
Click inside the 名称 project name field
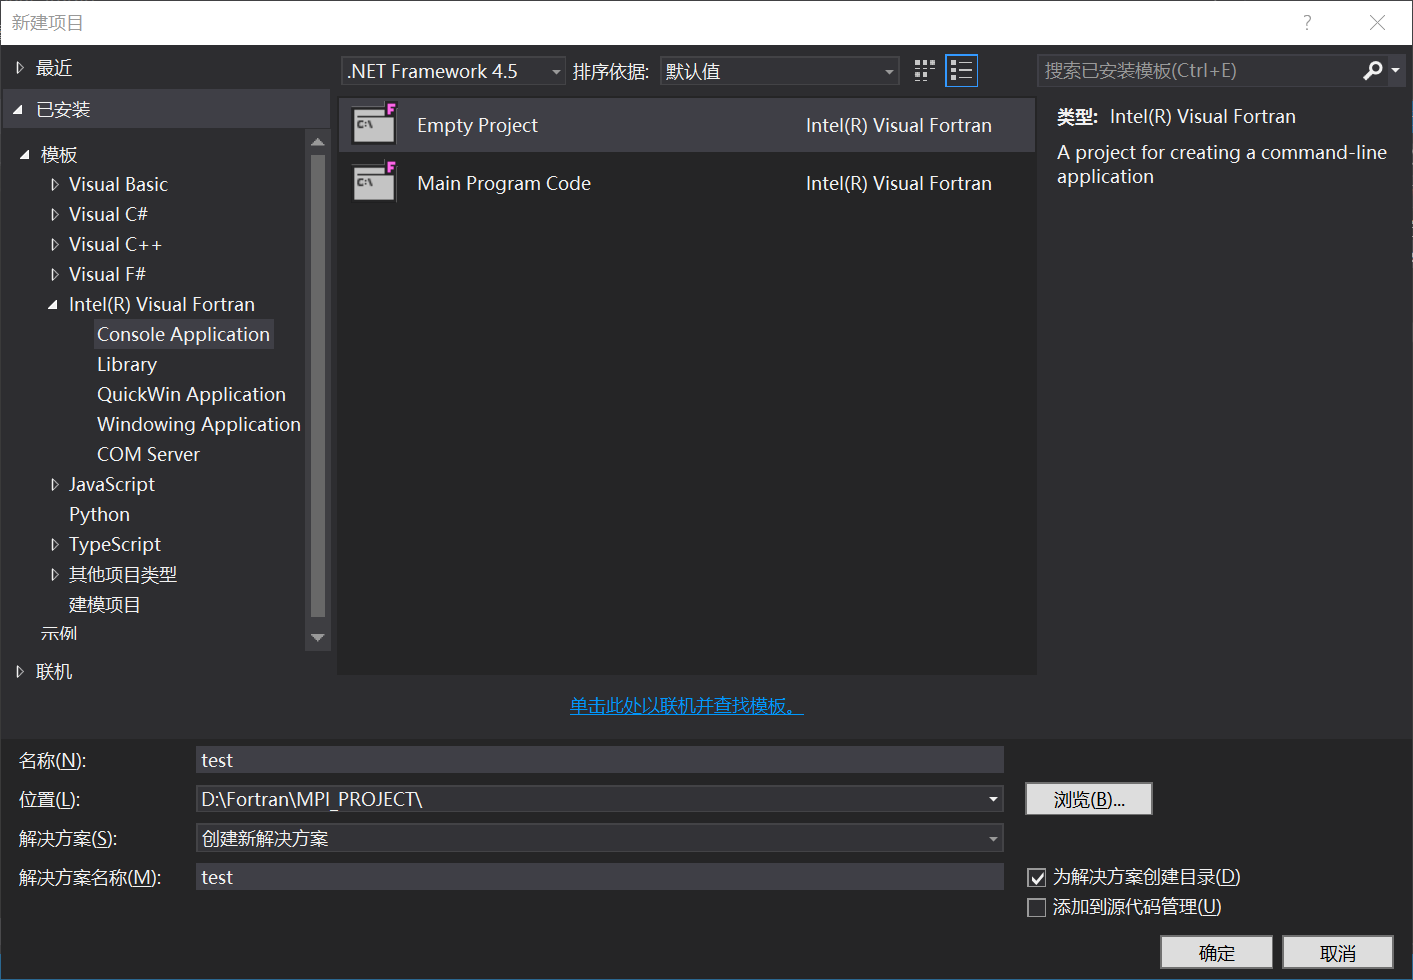coord(600,760)
